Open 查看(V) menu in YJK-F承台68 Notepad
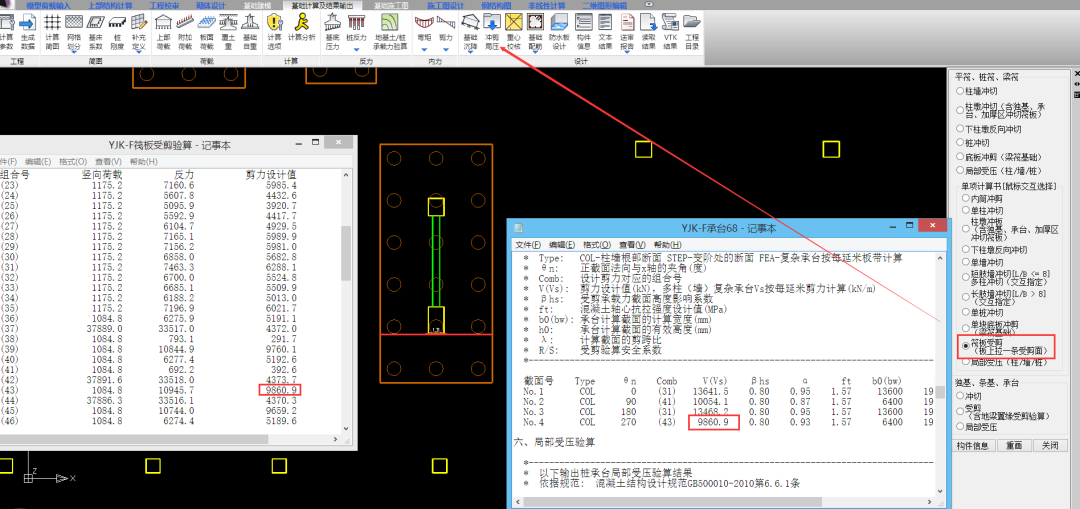 pyautogui.click(x=632, y=245)
